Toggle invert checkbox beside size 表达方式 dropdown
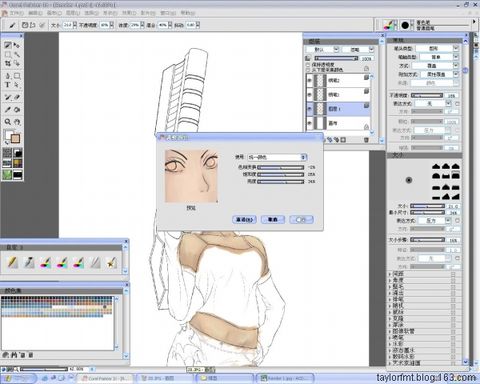Screen dimensions: 480x384 (x=457, y=220)
